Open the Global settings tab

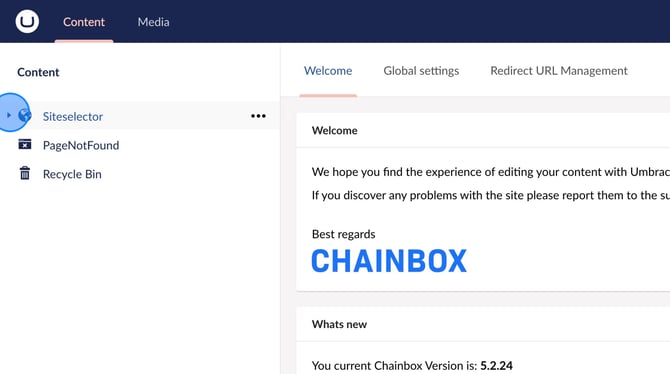(421, 71)
